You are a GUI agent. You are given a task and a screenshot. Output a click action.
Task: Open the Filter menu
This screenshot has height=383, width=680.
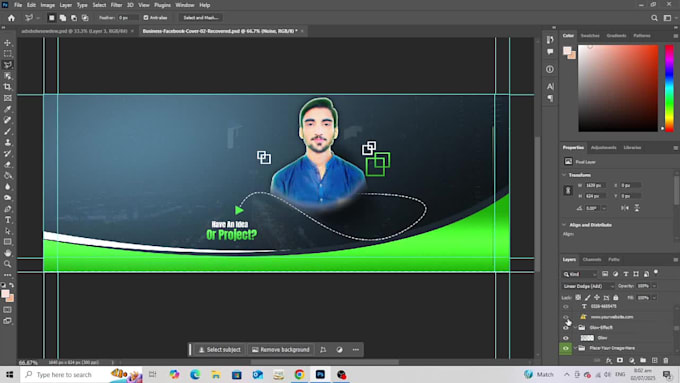(x=116, y=5)
